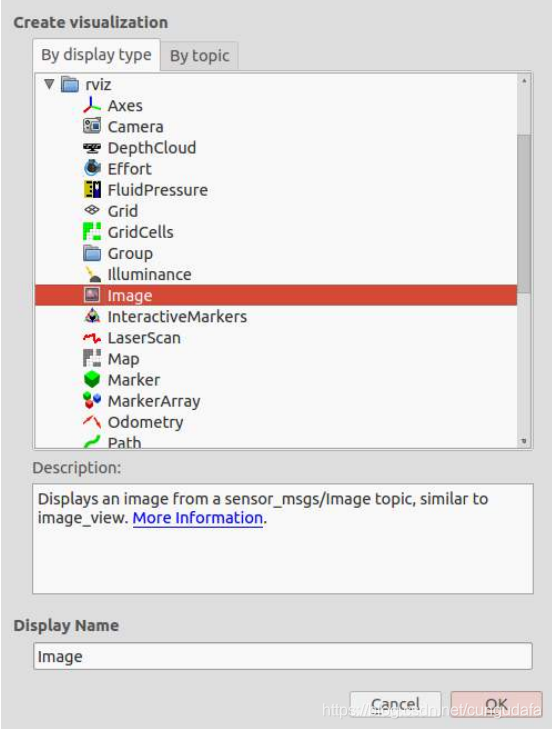Viewport: 552px width, 729px height.
Task: Choose the Path row label
Action: pos(124,442)
